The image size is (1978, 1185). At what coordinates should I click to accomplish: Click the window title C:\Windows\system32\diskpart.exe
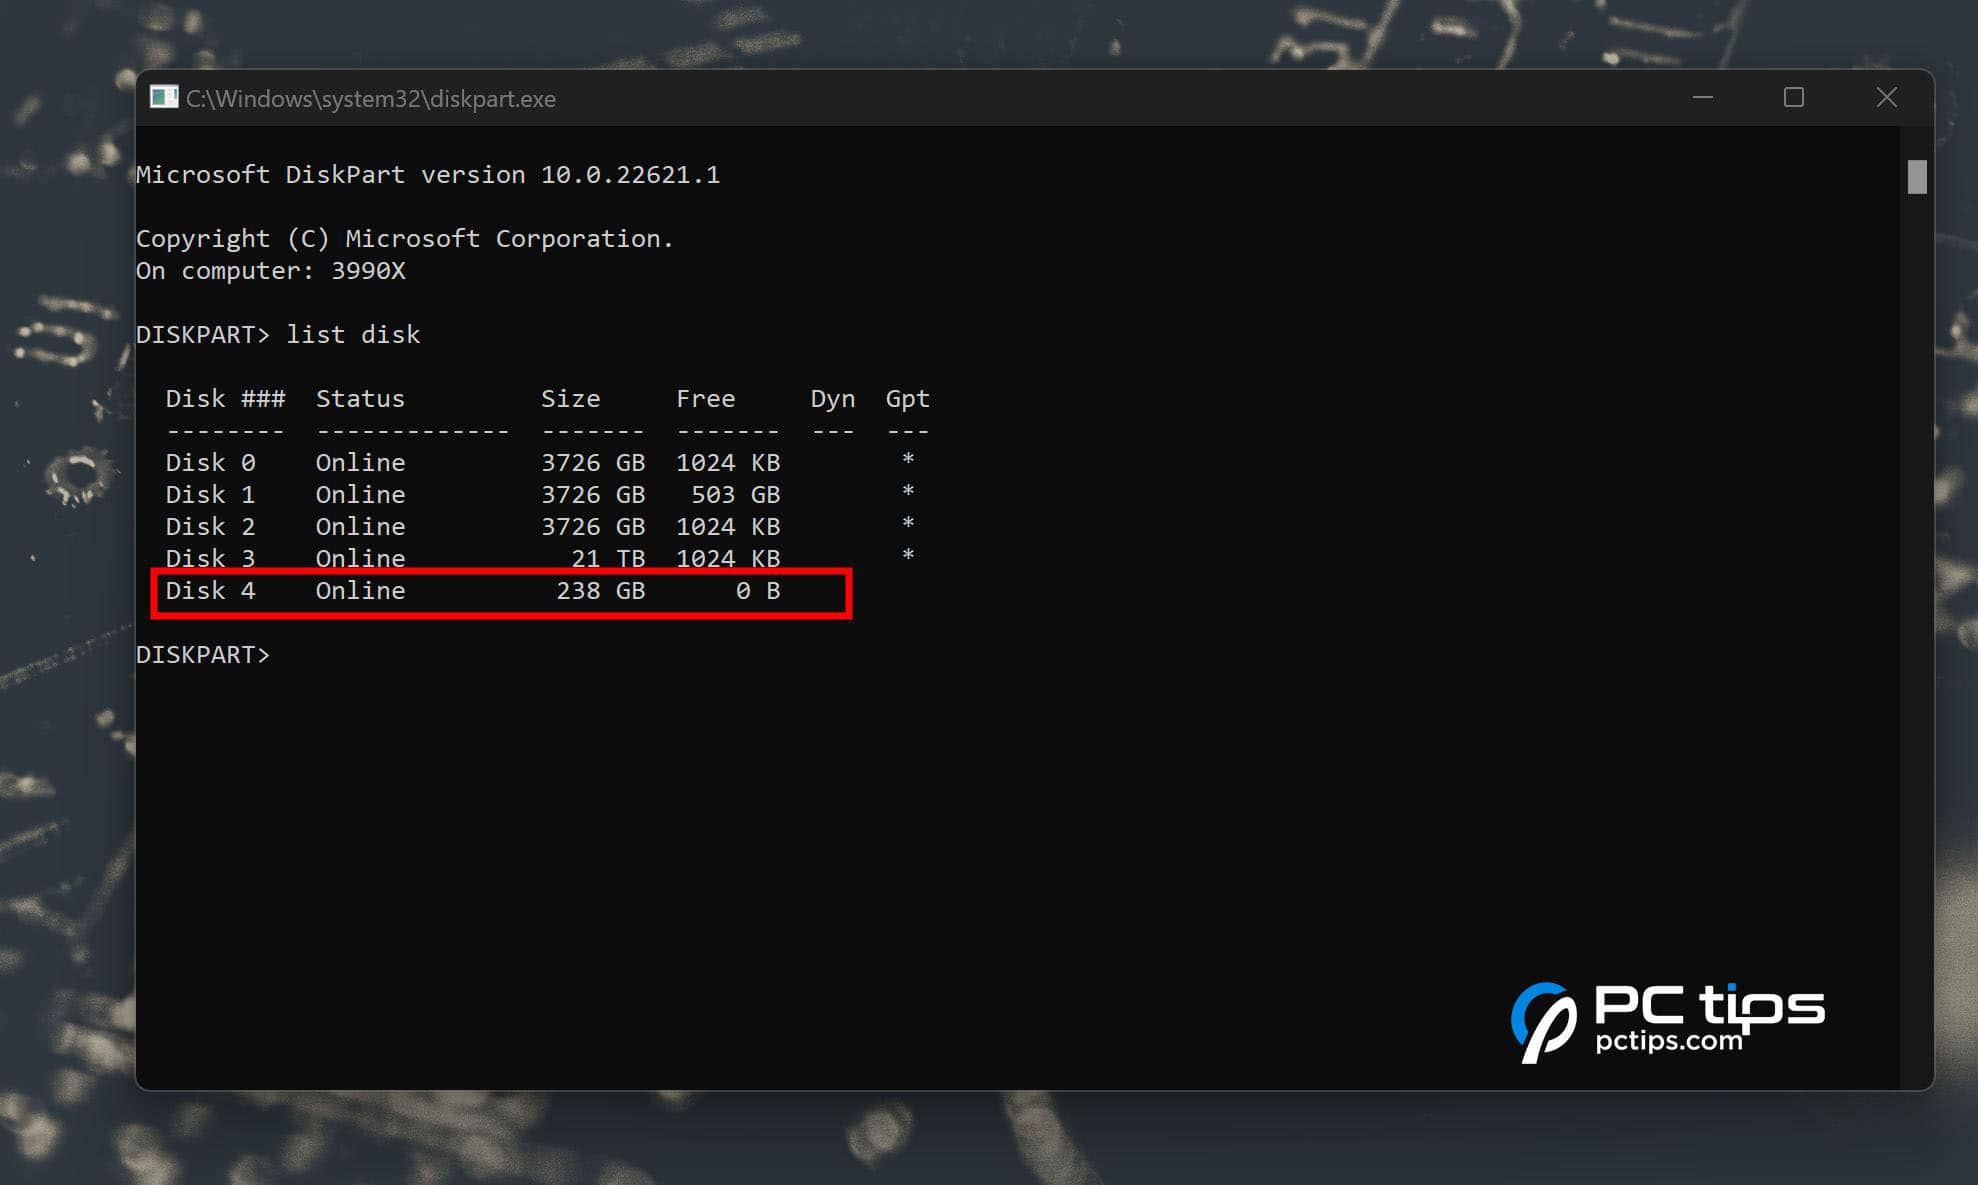tap(371, 99)
